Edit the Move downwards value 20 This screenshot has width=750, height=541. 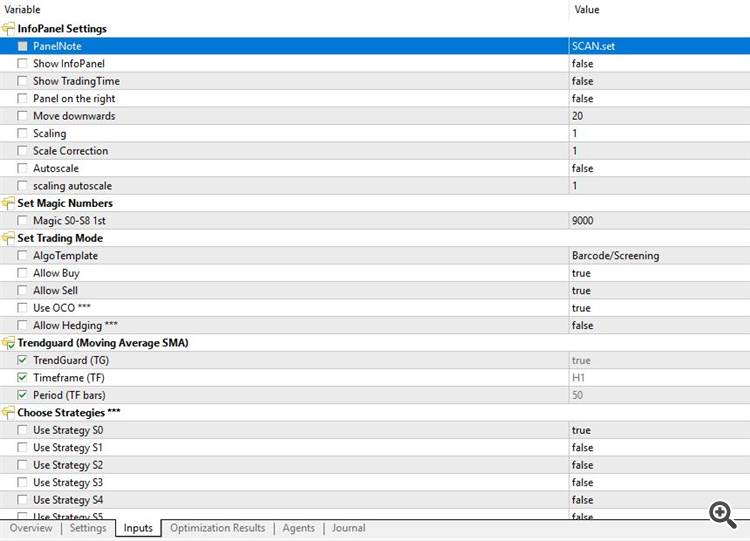577,116
